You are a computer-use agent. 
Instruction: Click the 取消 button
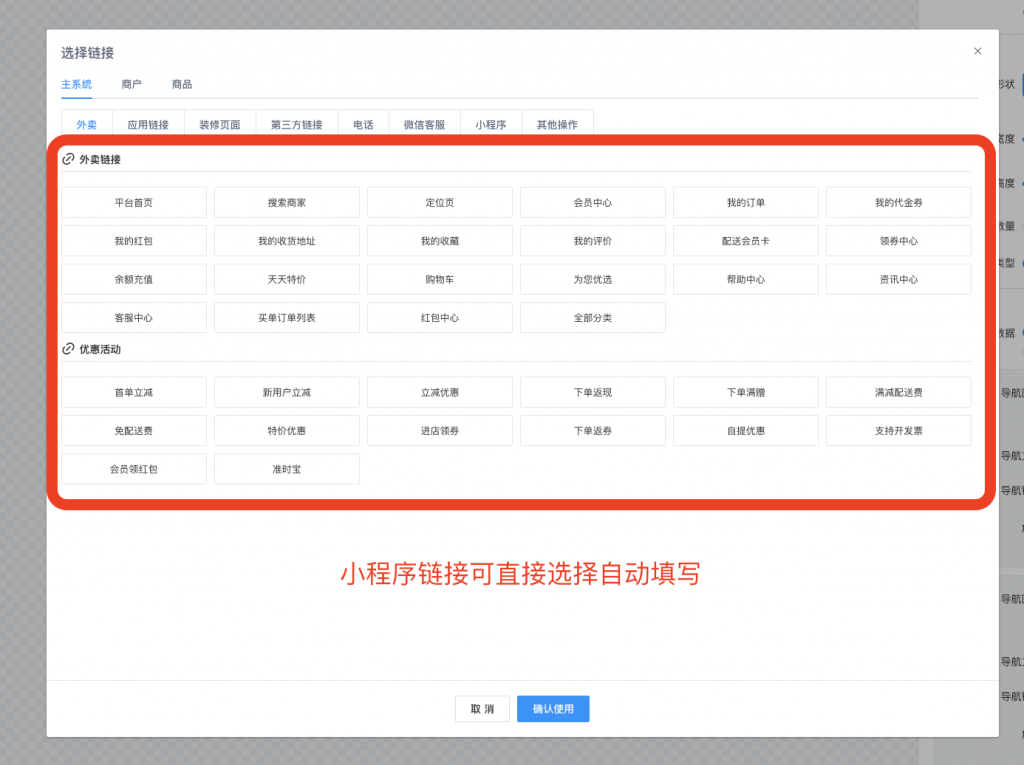pos(481,708)
